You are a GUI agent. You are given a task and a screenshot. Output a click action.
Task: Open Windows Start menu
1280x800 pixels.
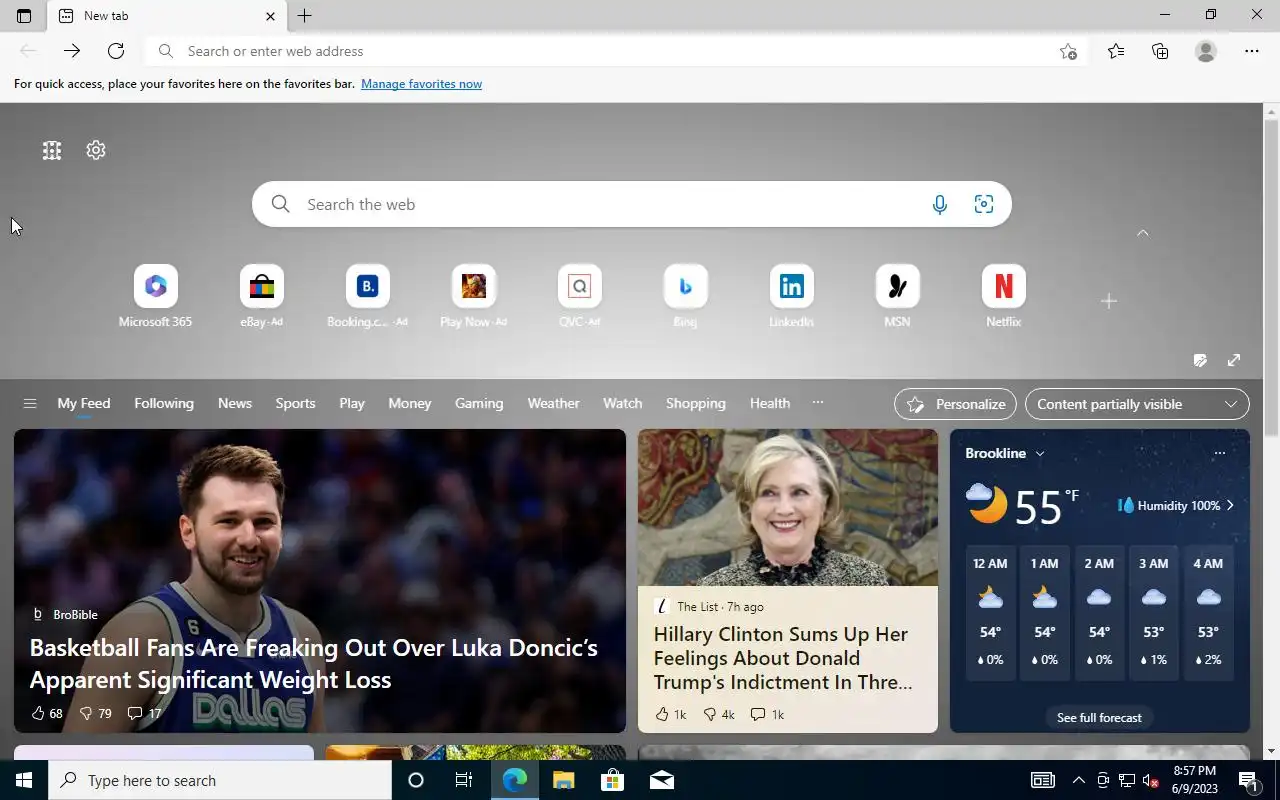click(24, 780)
